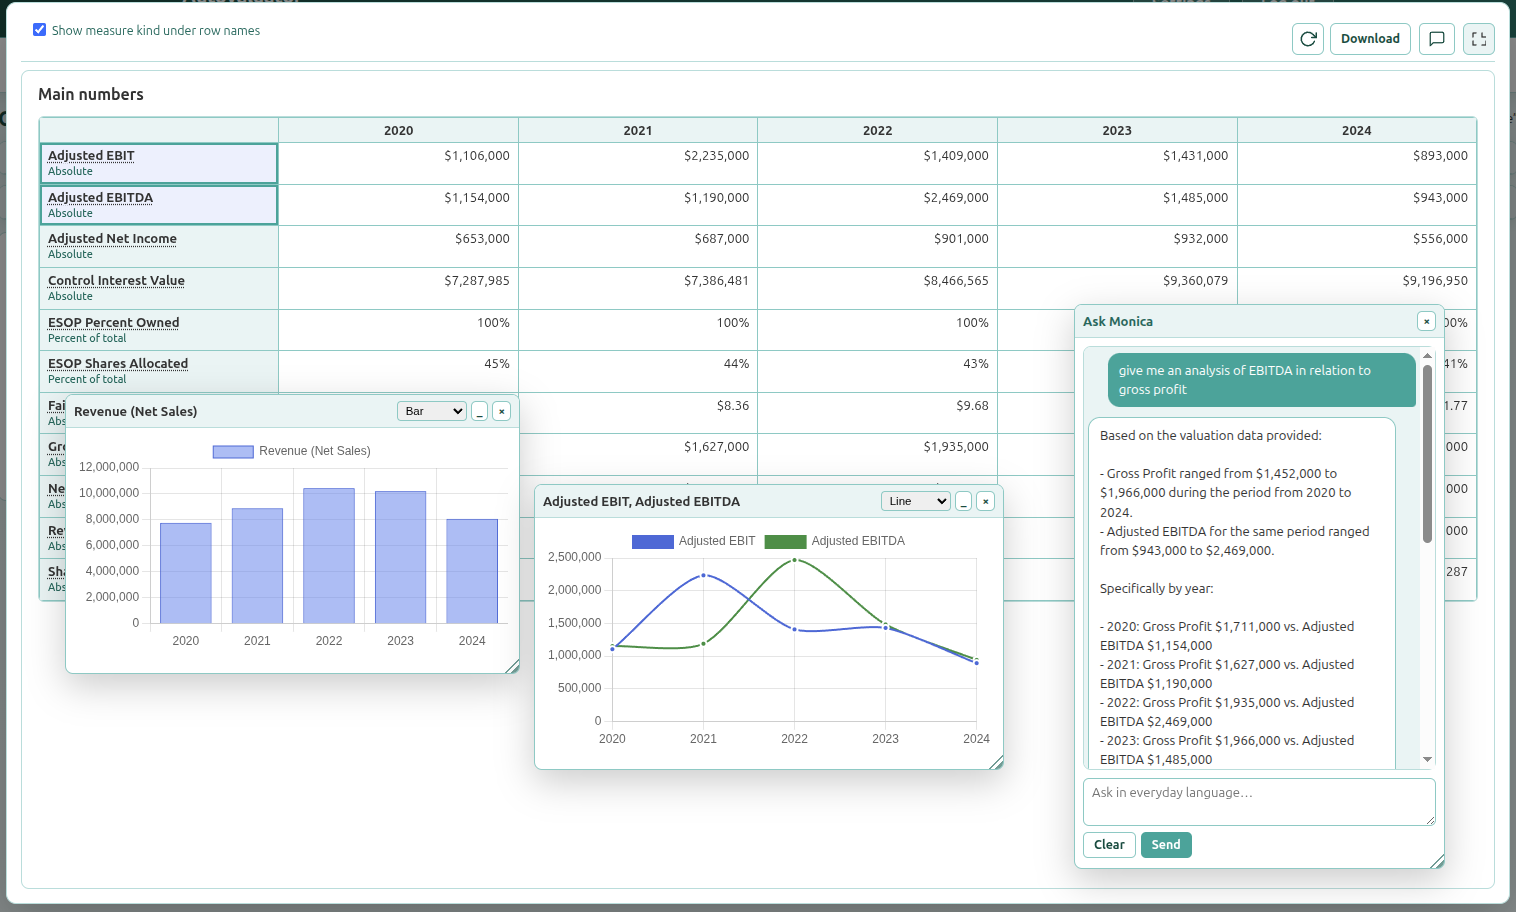Open the Line chart type dropdown

(916, 501)
